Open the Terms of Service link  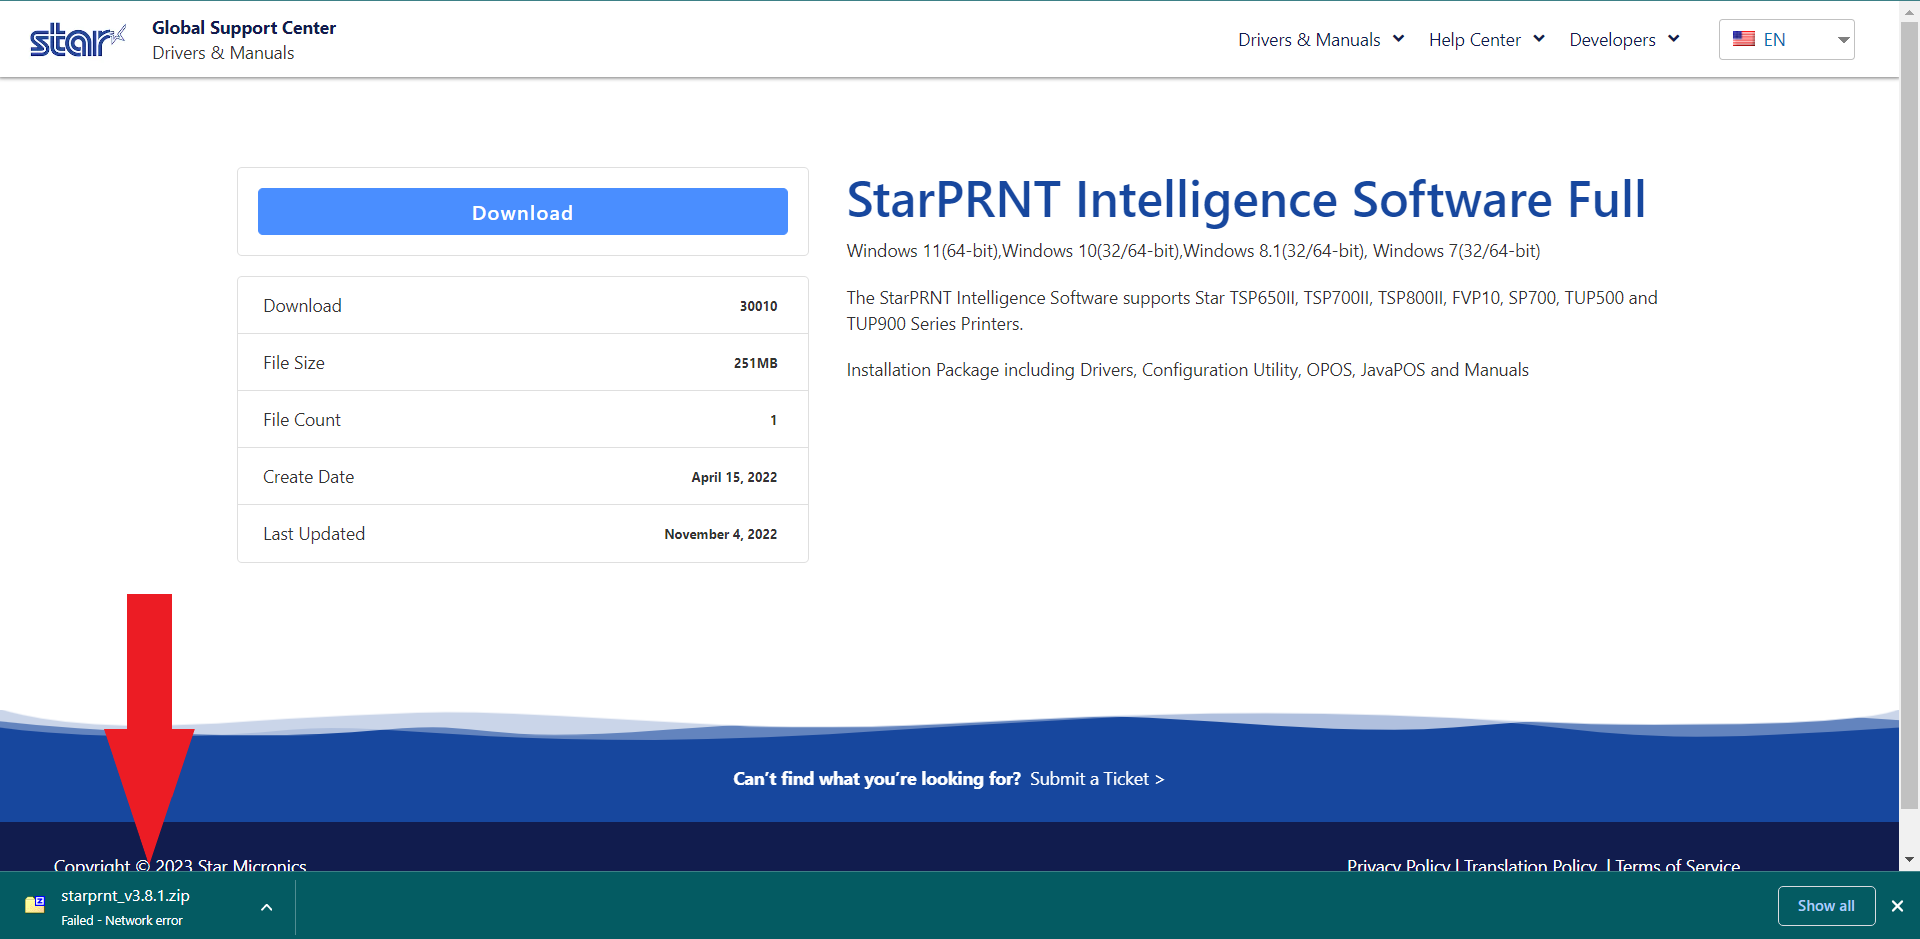[1677, 865]
